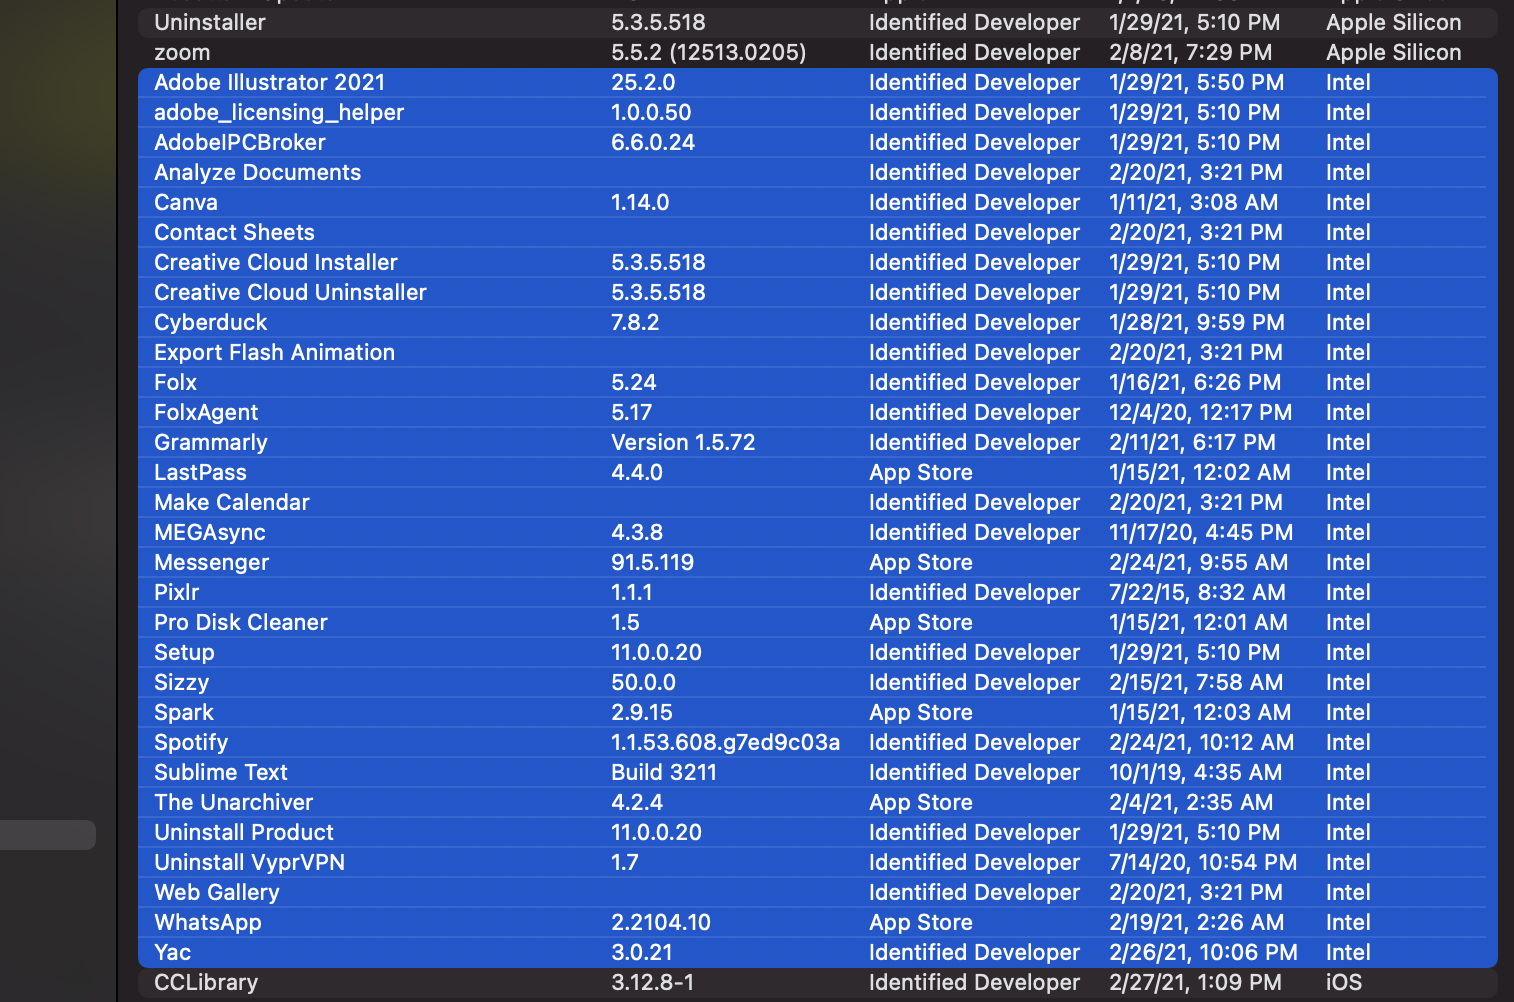Click zoom's Apple Silicon kind cell
This screenshot has width=1514, height=1002.
(x=1393, y=52)
